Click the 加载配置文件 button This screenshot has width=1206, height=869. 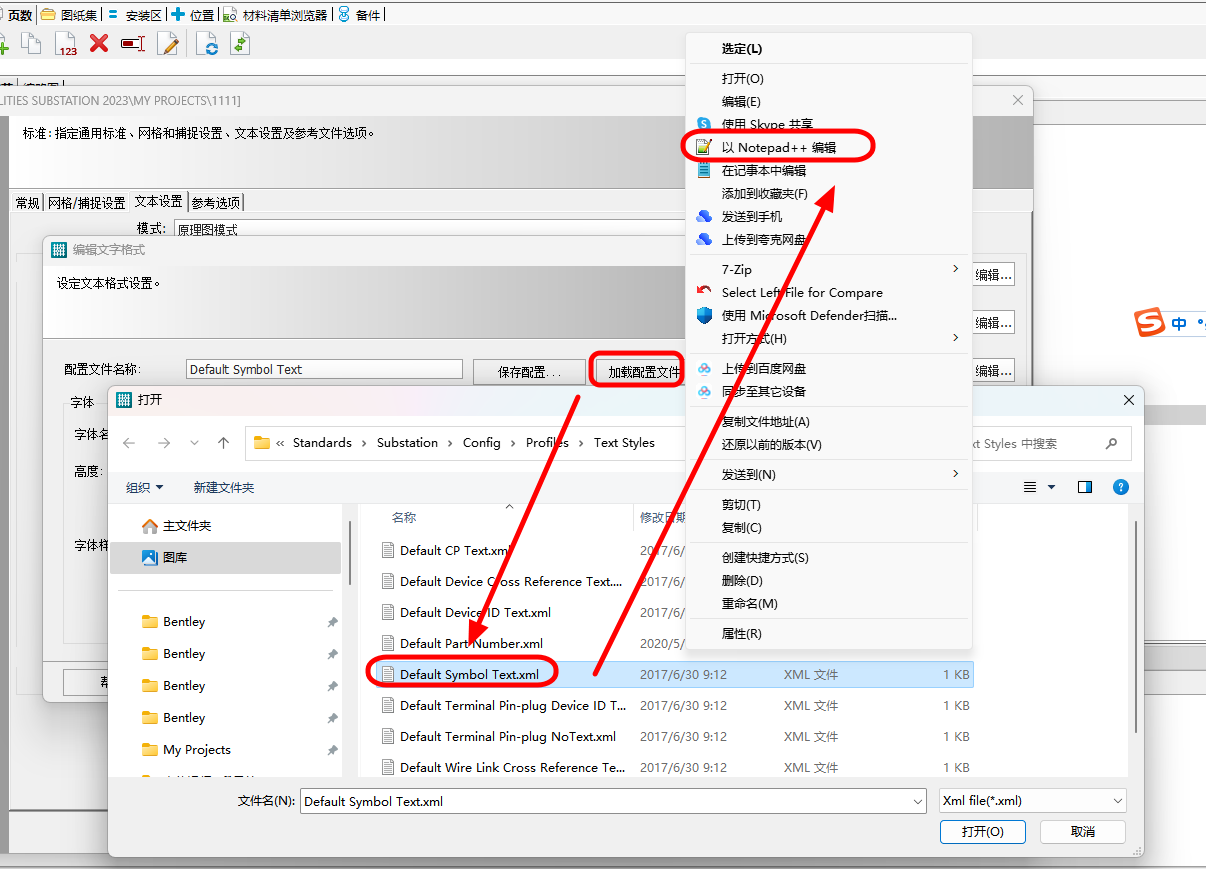[x=638, y=370]
